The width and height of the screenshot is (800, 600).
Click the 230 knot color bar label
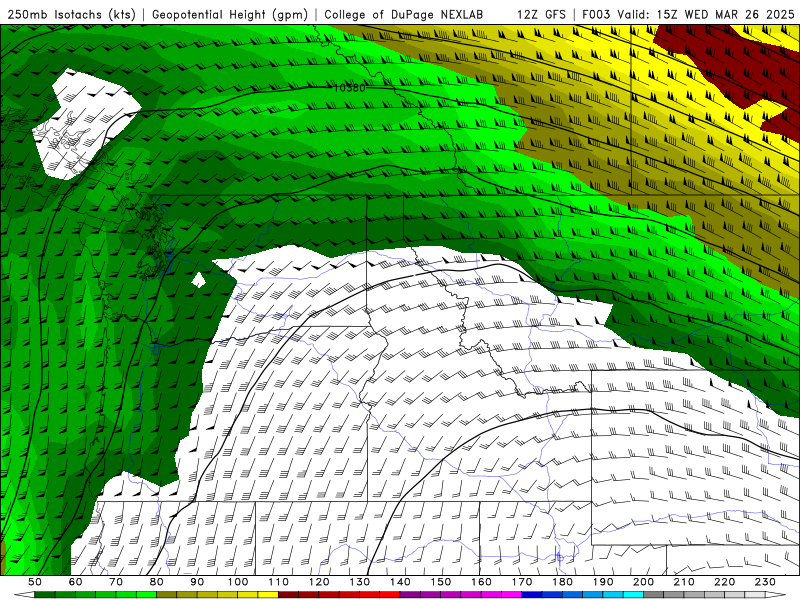click(765, 582)
